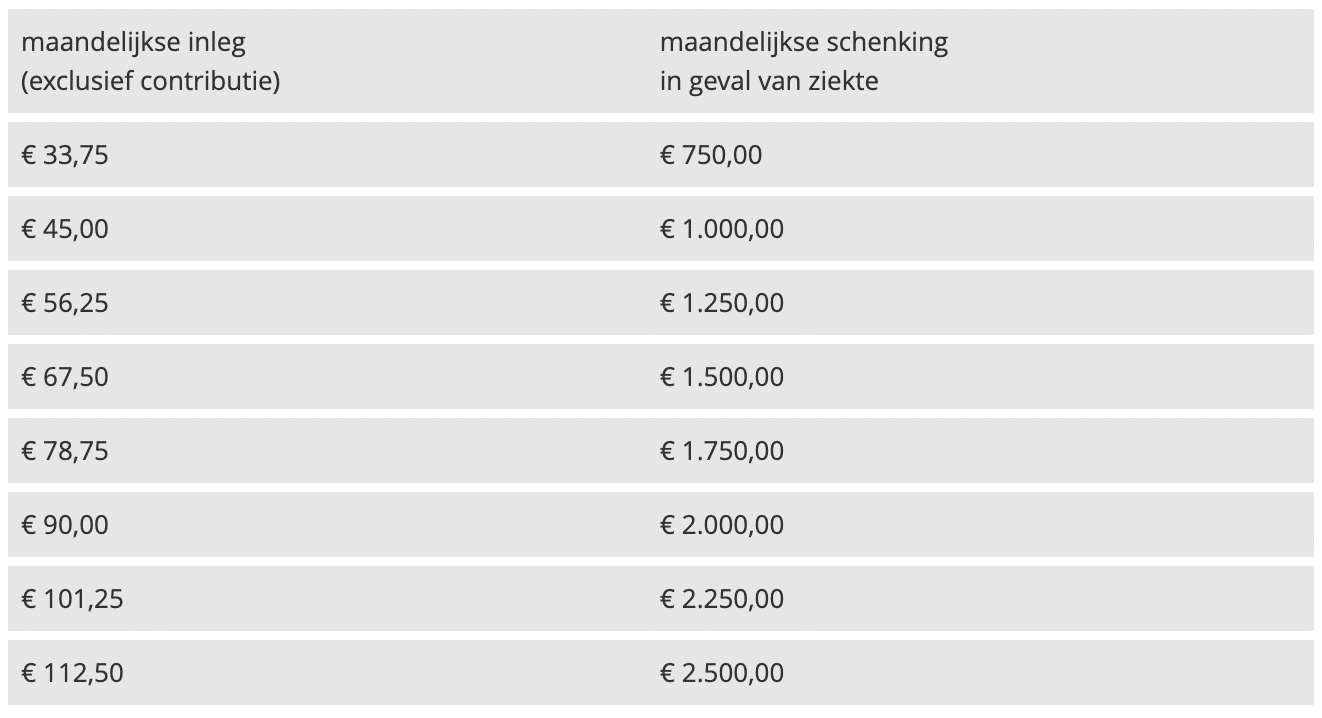This screenshot has width=1322, height=718.
Task: Select the € 2.250,00 donation value
Action: pos(722,599)
